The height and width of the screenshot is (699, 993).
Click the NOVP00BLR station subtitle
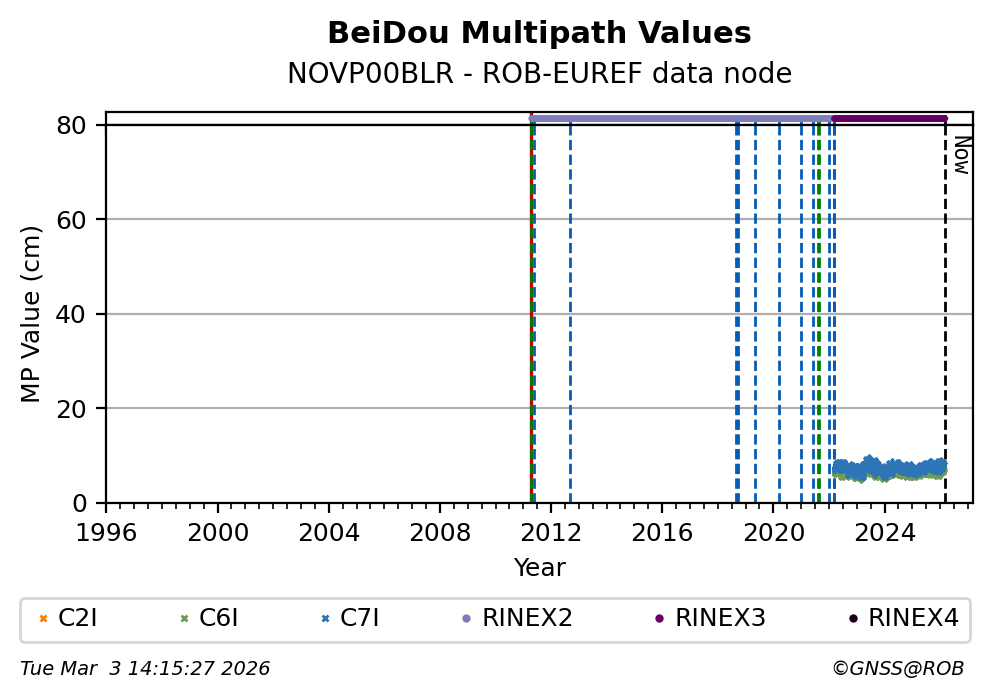pos(539,74)
